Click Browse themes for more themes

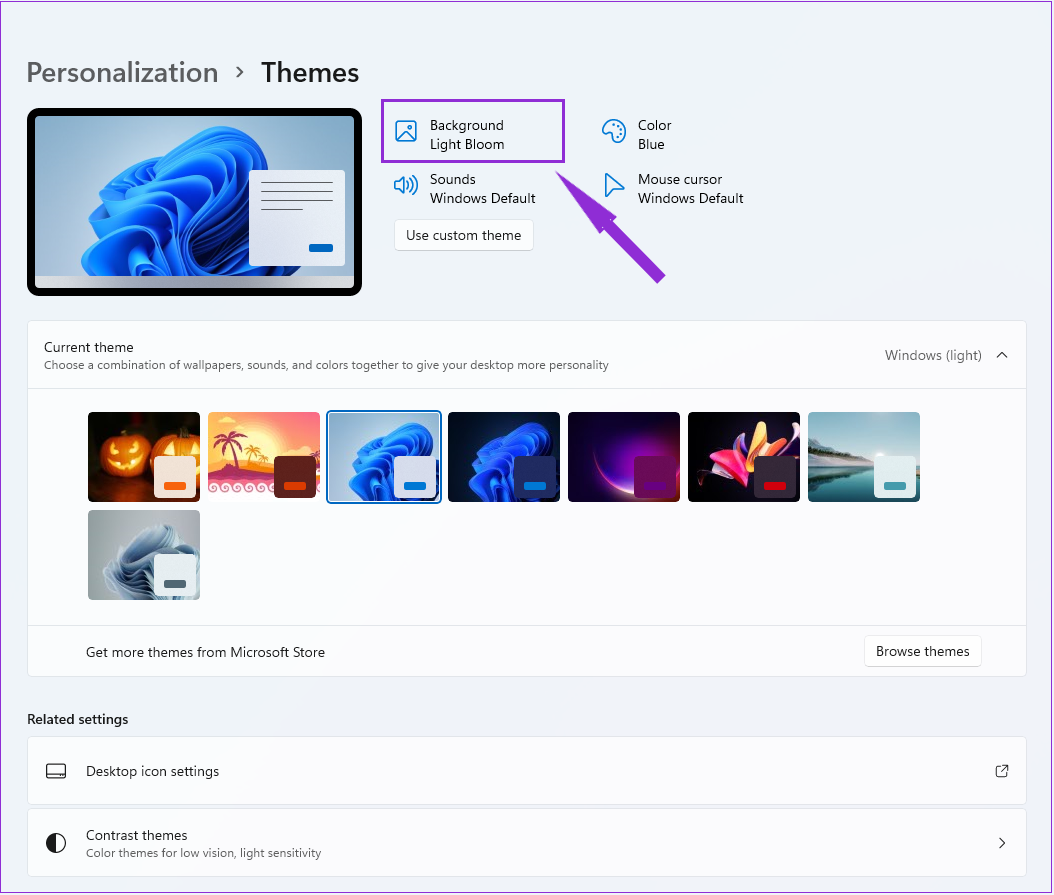coord(922,651)
